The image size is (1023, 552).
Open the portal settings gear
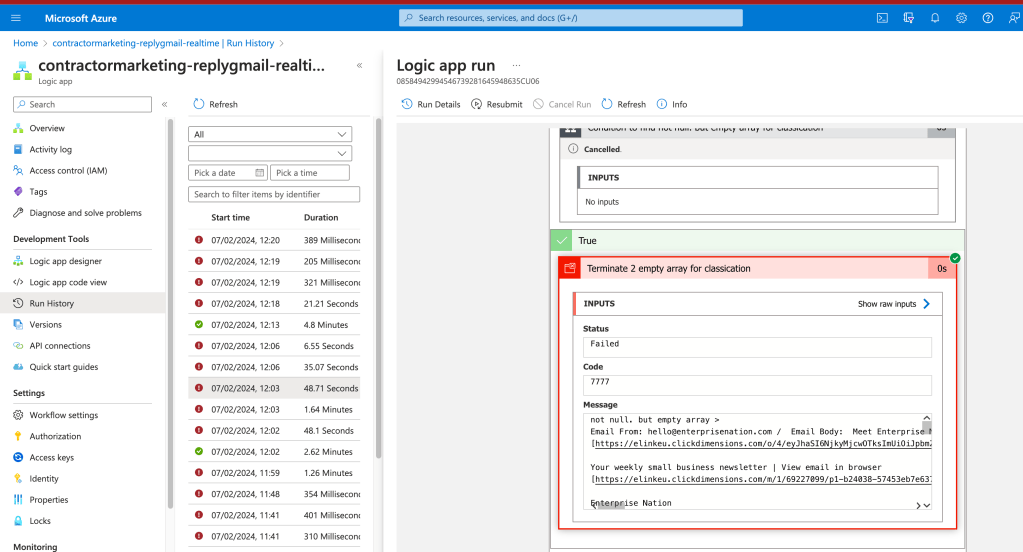(961, 18)
